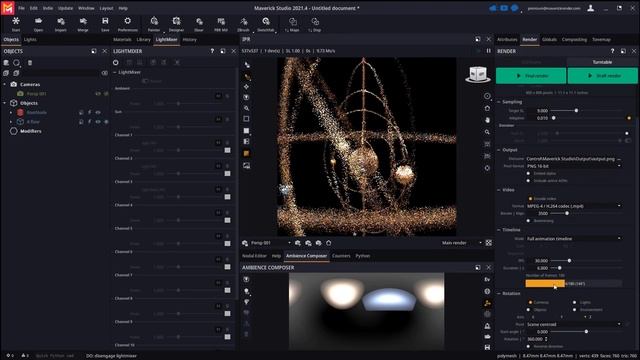This screenshot has width=640, height=360.
Task: Click the Draft render button
Action: [602, 76]
